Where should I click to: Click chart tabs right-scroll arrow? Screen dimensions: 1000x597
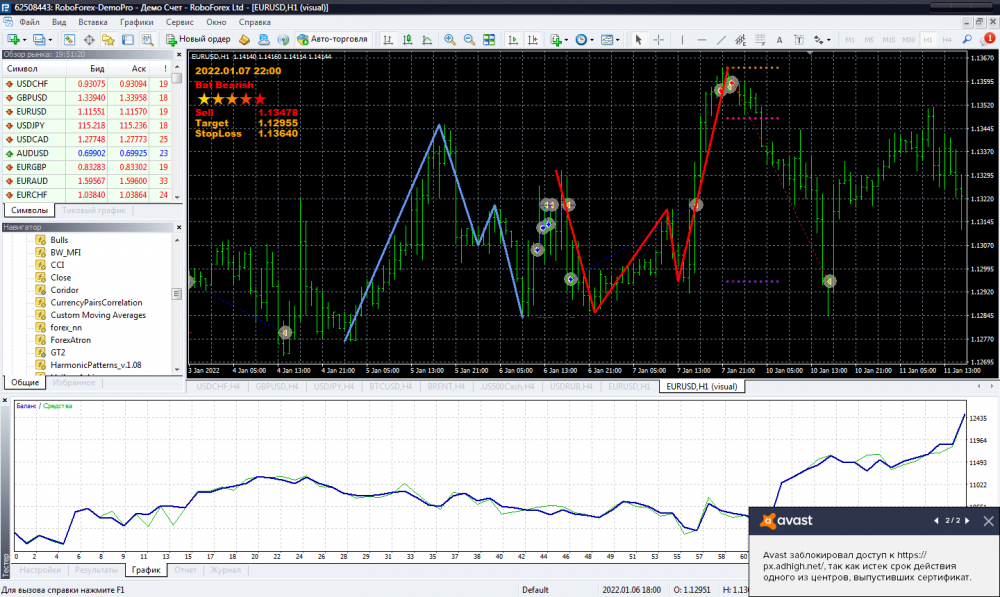click(991, 386)
